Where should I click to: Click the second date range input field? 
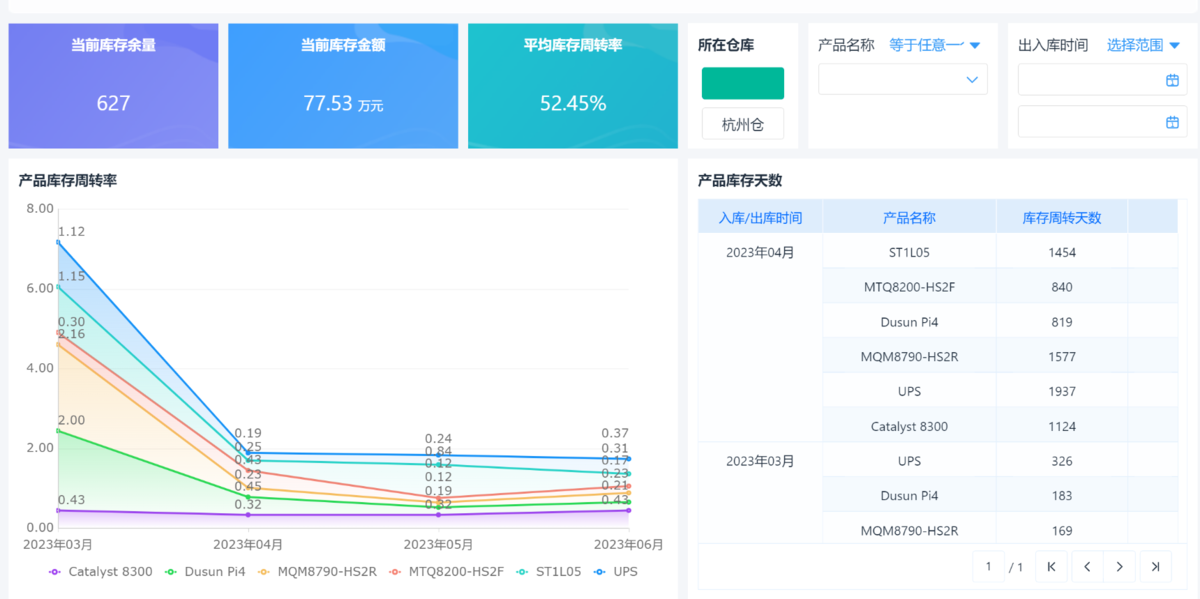1103,122
